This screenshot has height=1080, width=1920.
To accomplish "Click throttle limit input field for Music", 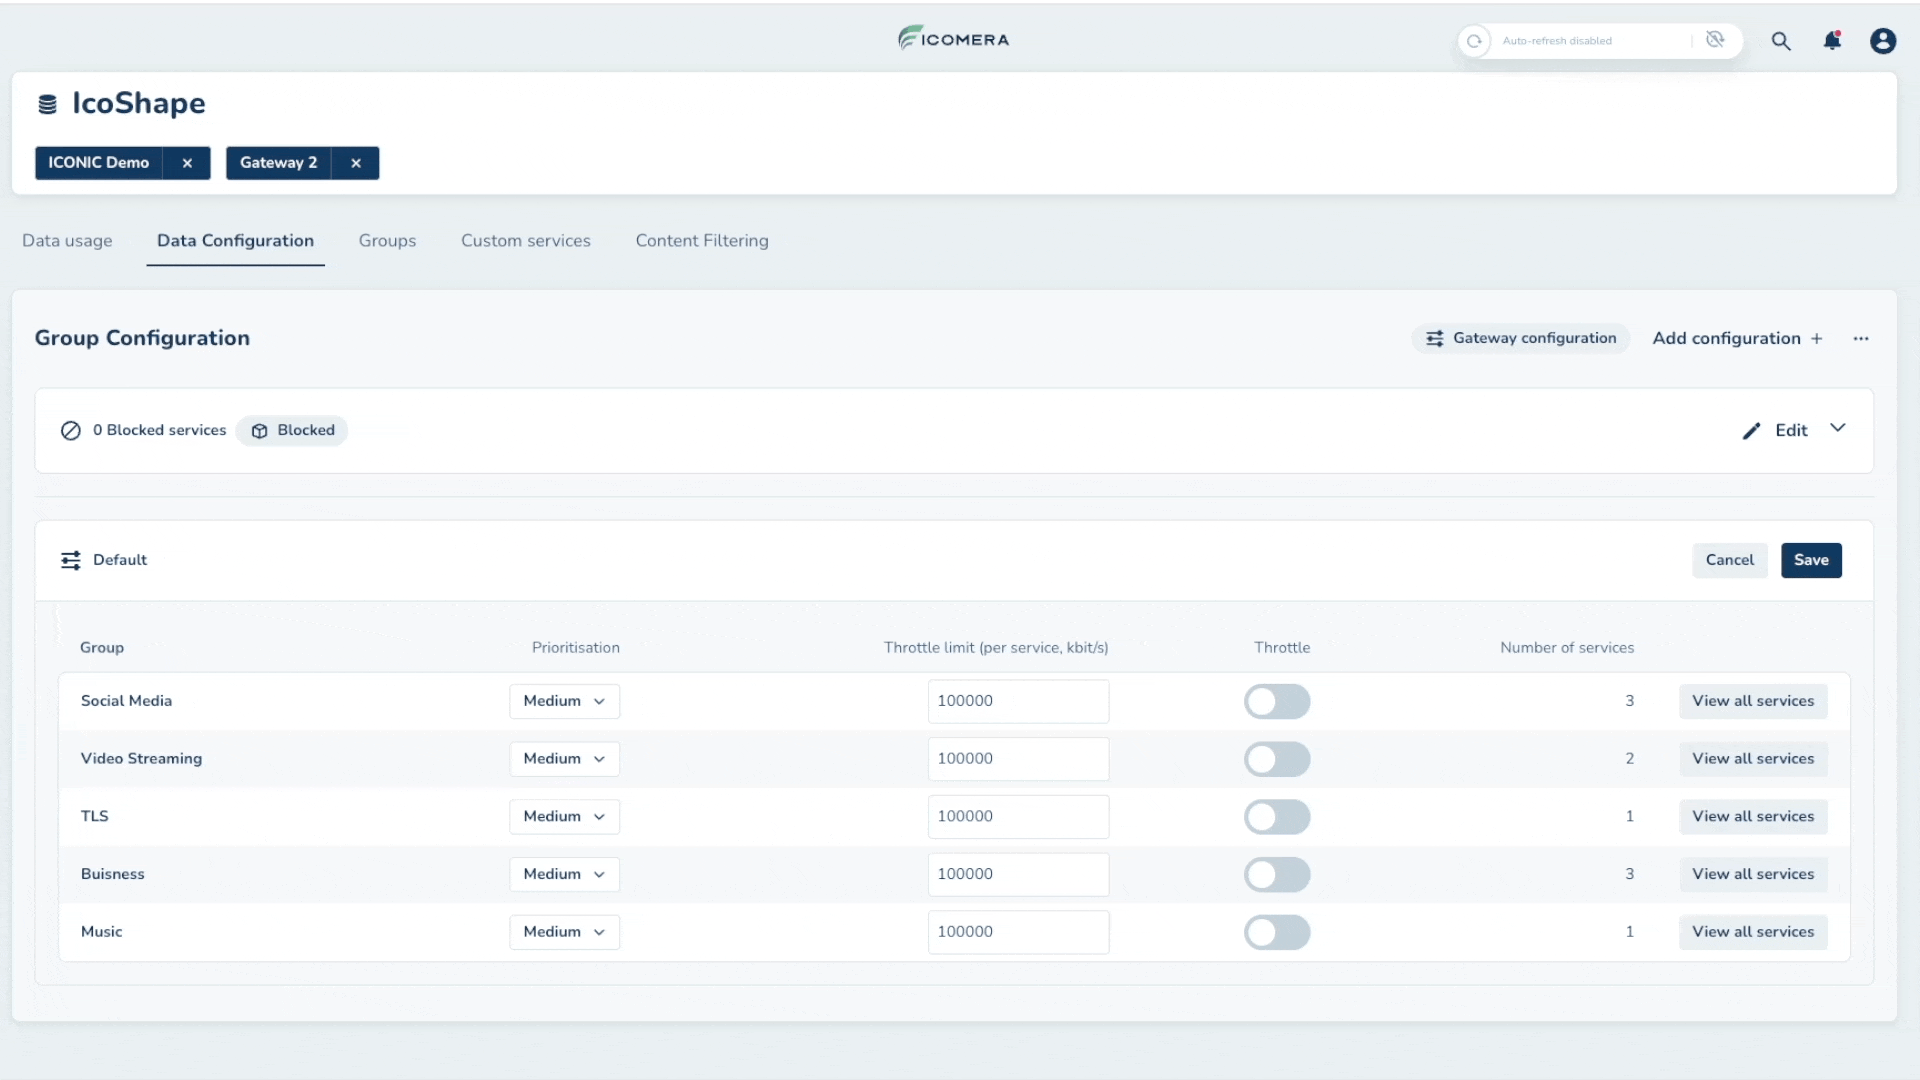I will coord(1015,931).
